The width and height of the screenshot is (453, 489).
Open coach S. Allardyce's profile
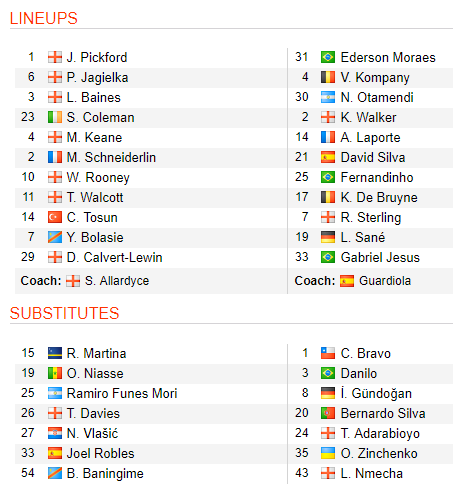[117, 281]
